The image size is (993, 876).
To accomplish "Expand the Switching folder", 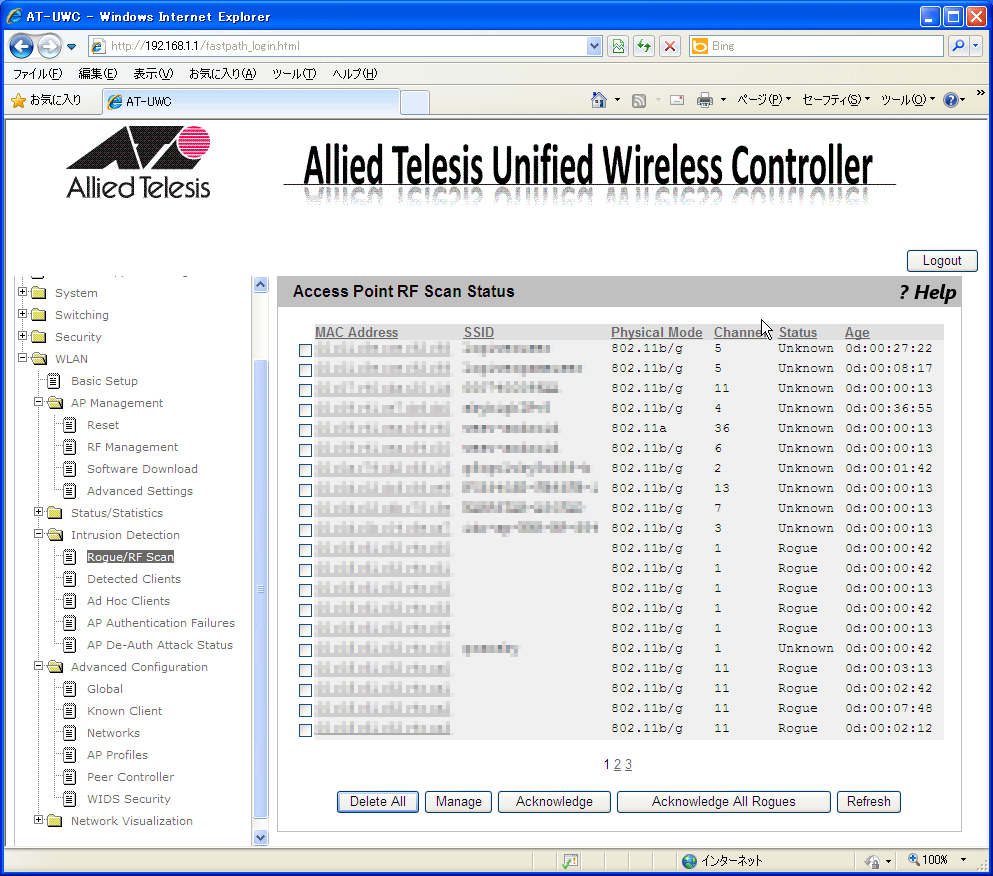I will 23,314.
